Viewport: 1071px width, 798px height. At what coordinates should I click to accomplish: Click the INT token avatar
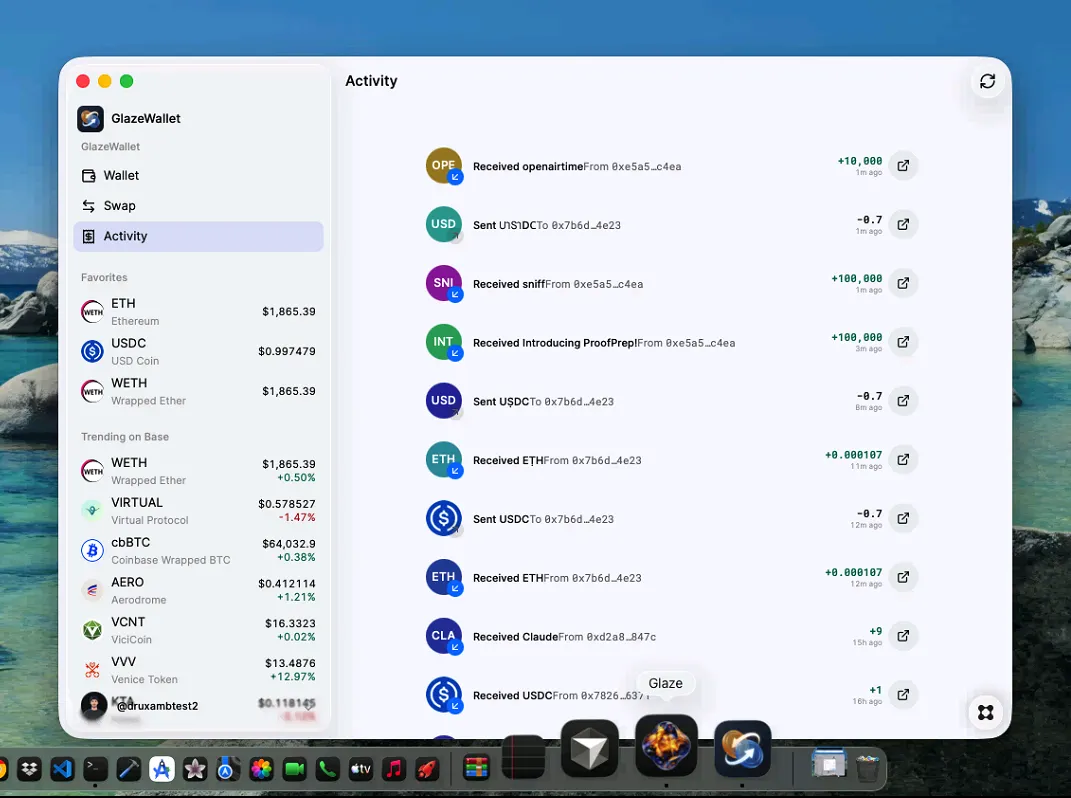pos(444,342)
